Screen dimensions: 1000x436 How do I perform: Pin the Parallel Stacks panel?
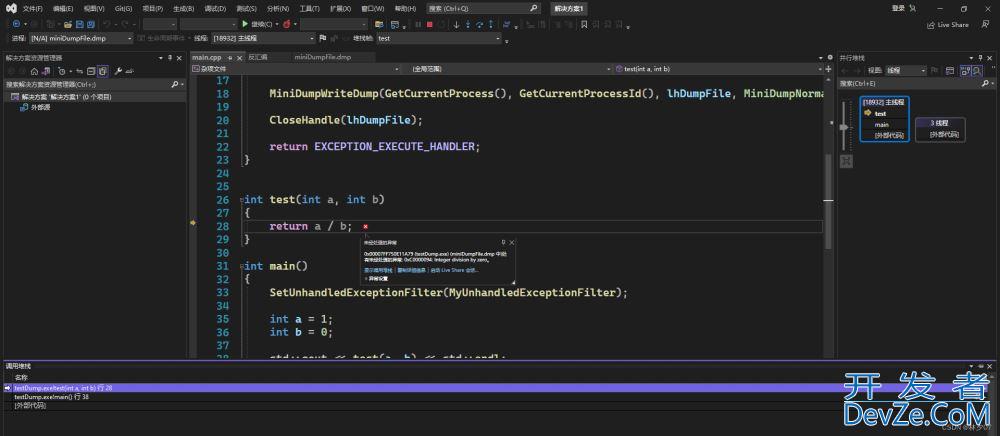[x=980, y=58]
